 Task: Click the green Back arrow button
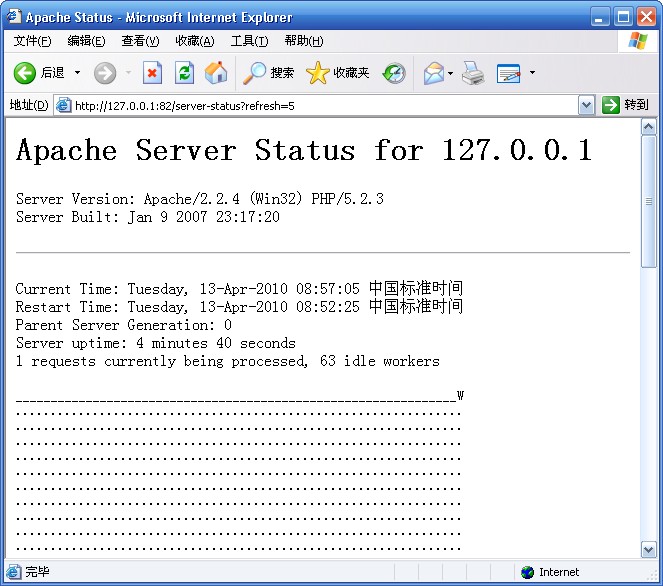pos(25,73)
